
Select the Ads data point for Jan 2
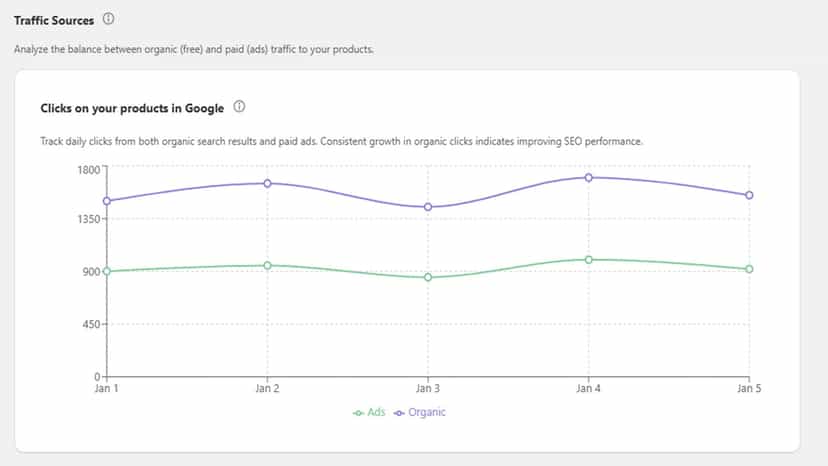(x=267, y=265)
